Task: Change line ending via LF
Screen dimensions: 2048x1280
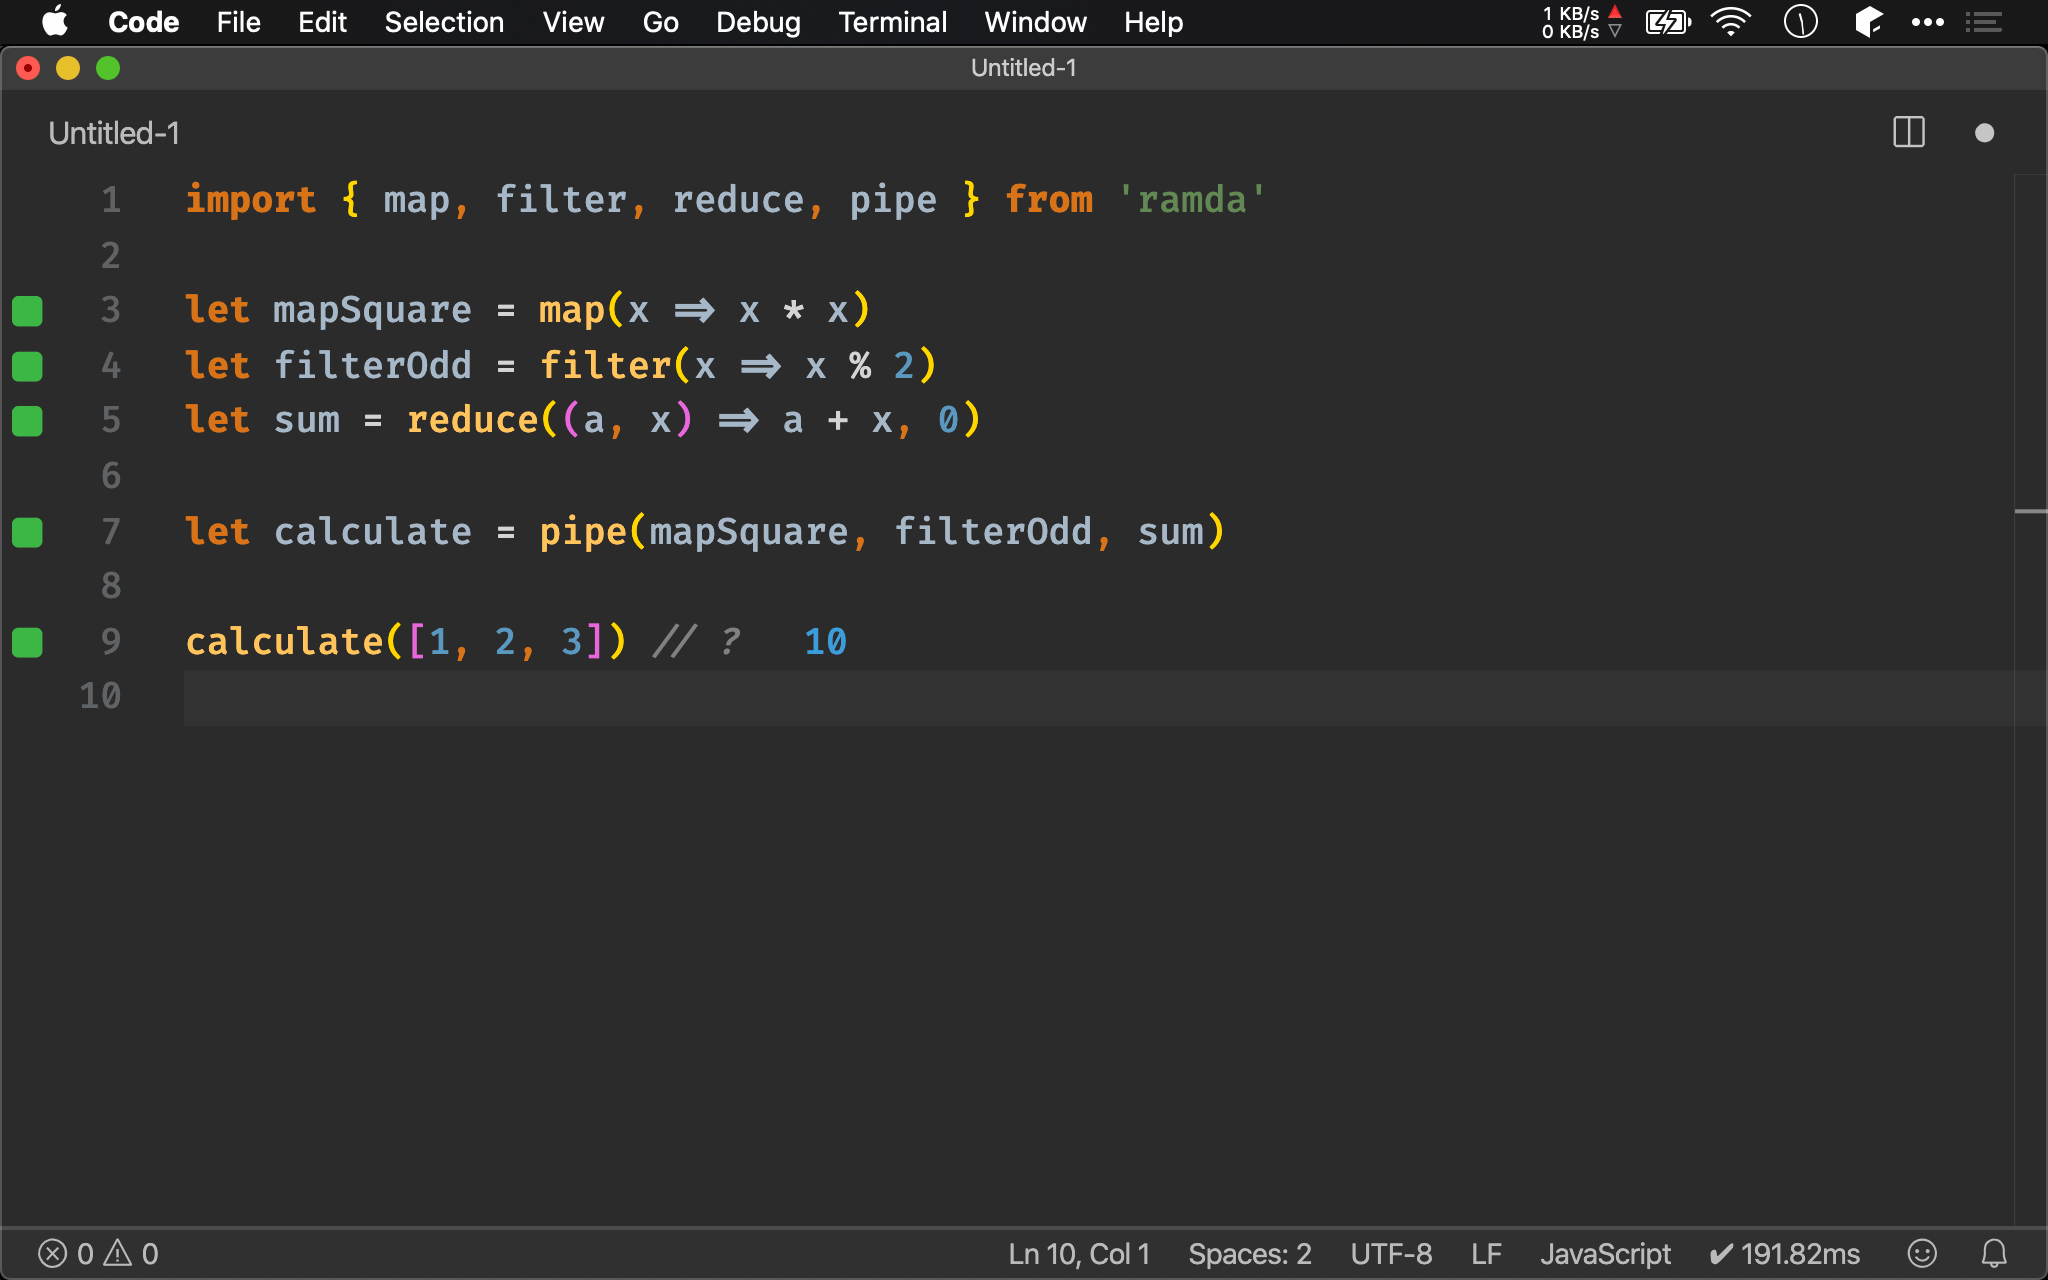Action: coord(1486,1253)
